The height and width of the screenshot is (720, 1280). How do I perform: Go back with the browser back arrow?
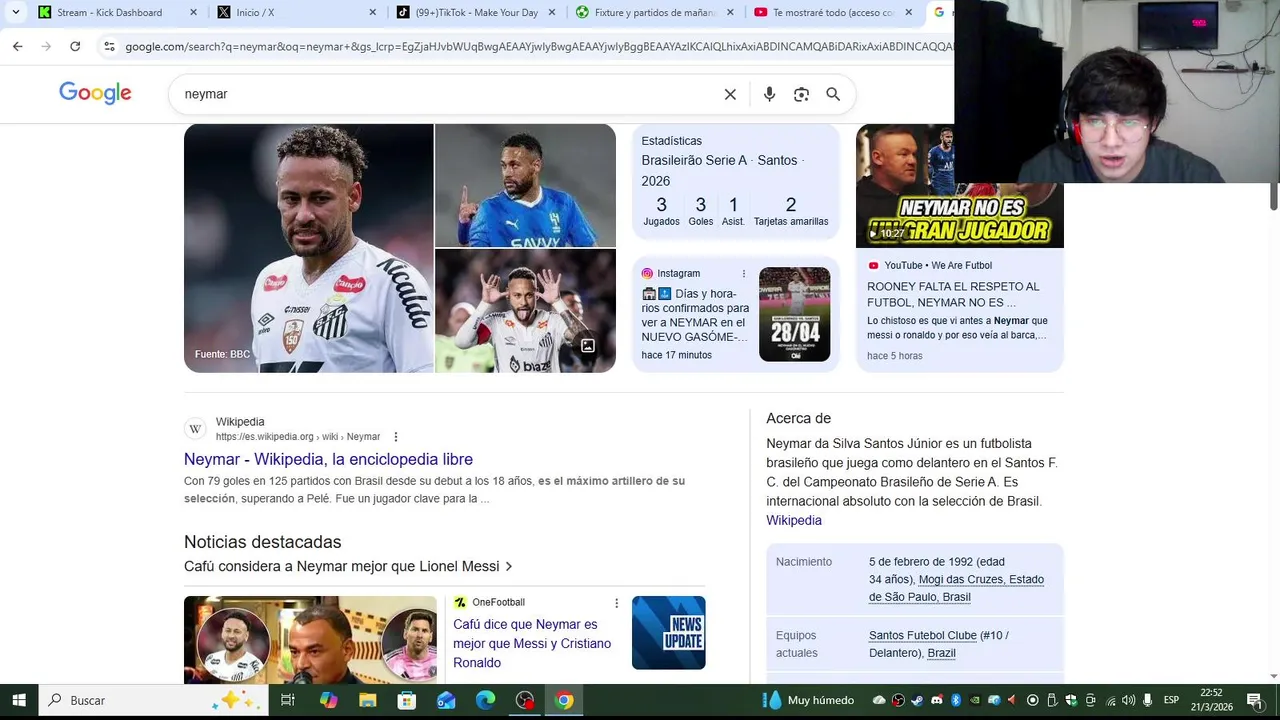click(x=17, y=46)
